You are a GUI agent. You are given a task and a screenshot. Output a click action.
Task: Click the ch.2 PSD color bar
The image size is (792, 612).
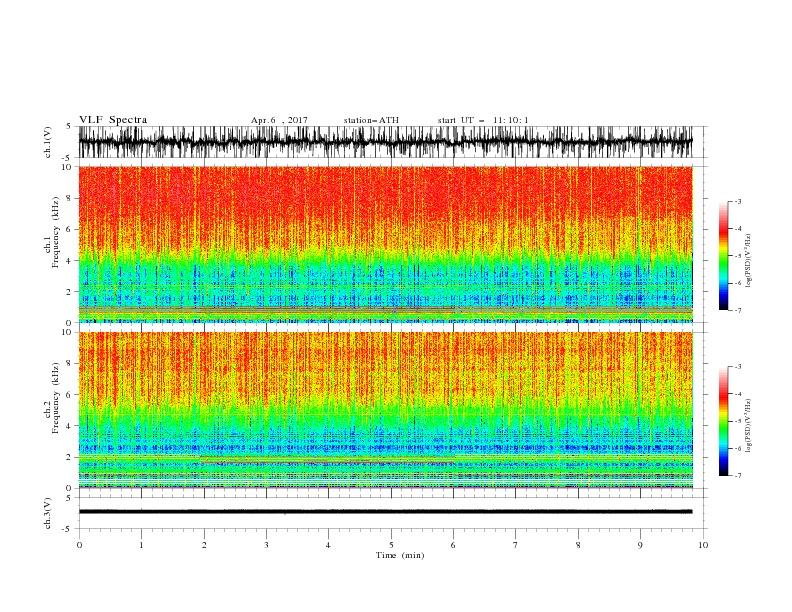click(x=724, y=421)
